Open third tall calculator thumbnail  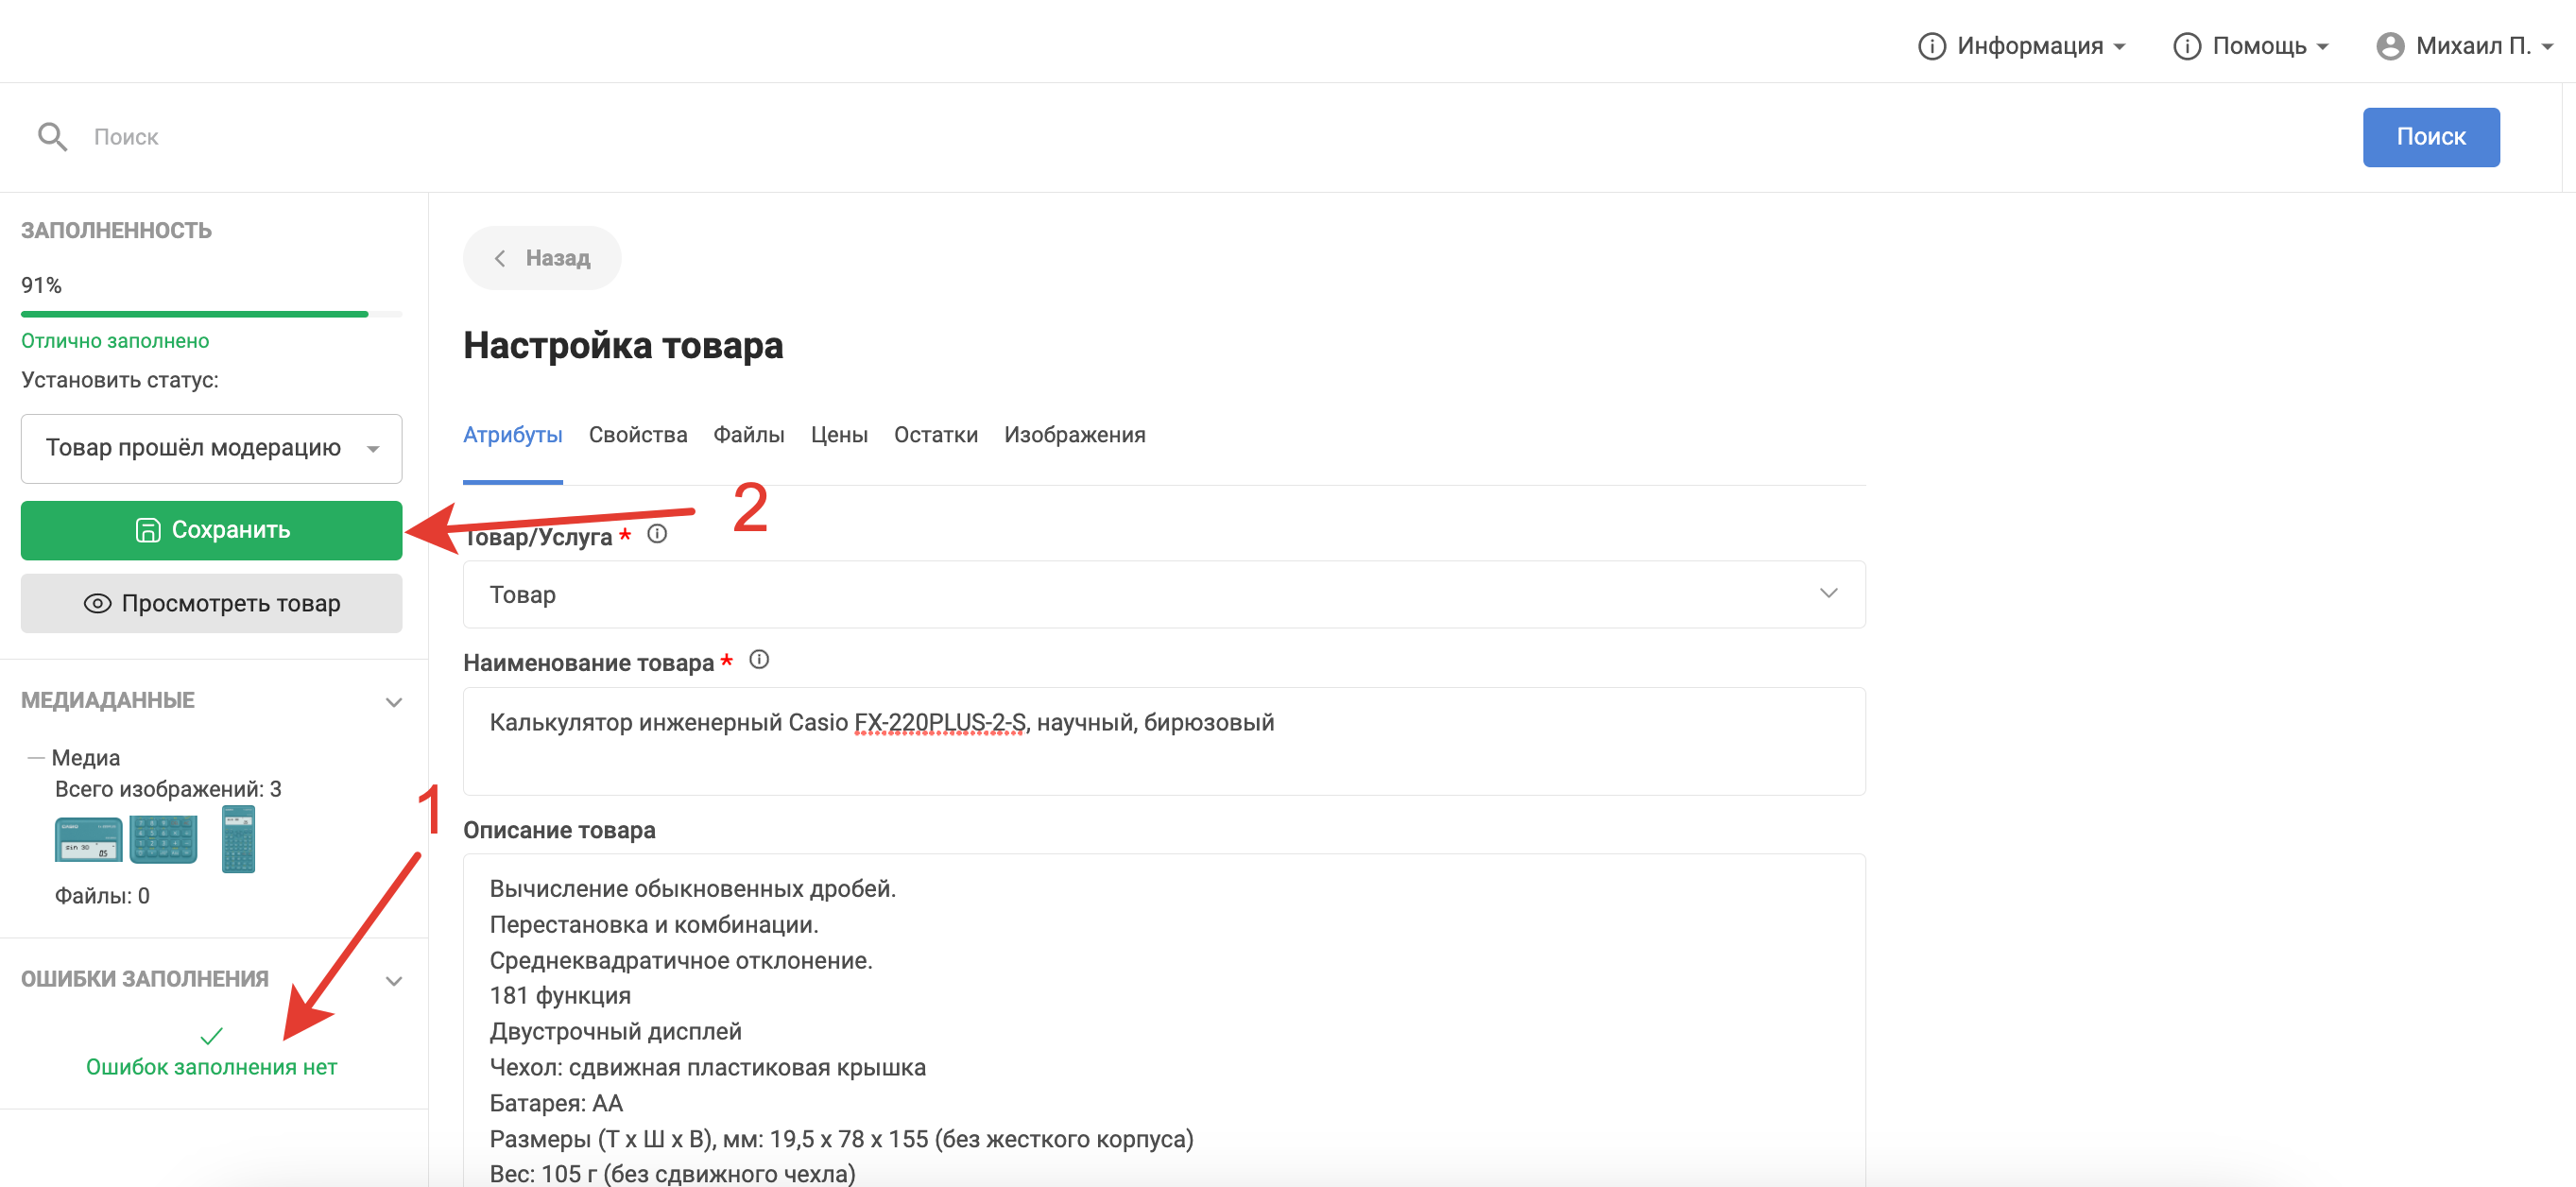[238, 839]
